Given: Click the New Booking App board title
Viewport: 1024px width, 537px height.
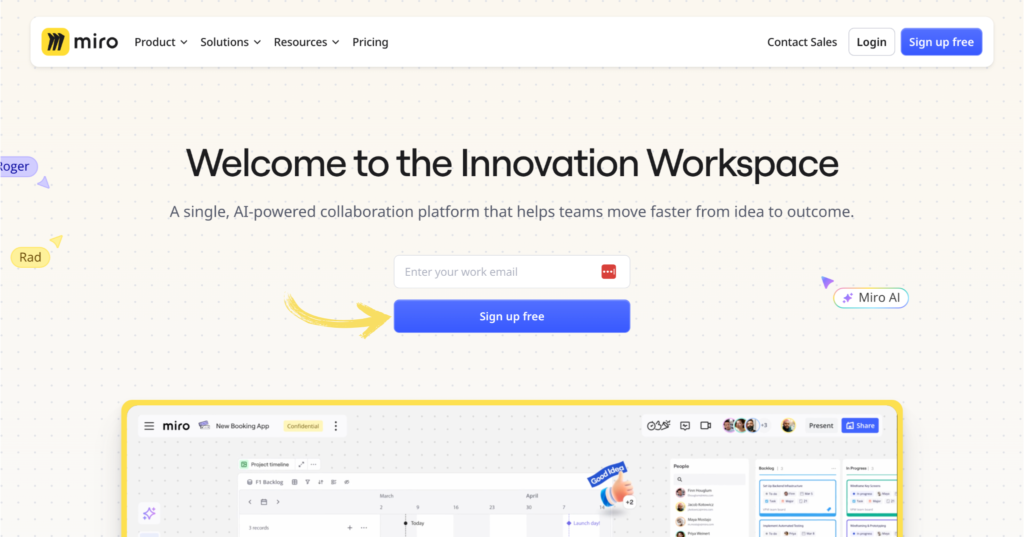Looking at the screenshot, I should pos(242,426).
